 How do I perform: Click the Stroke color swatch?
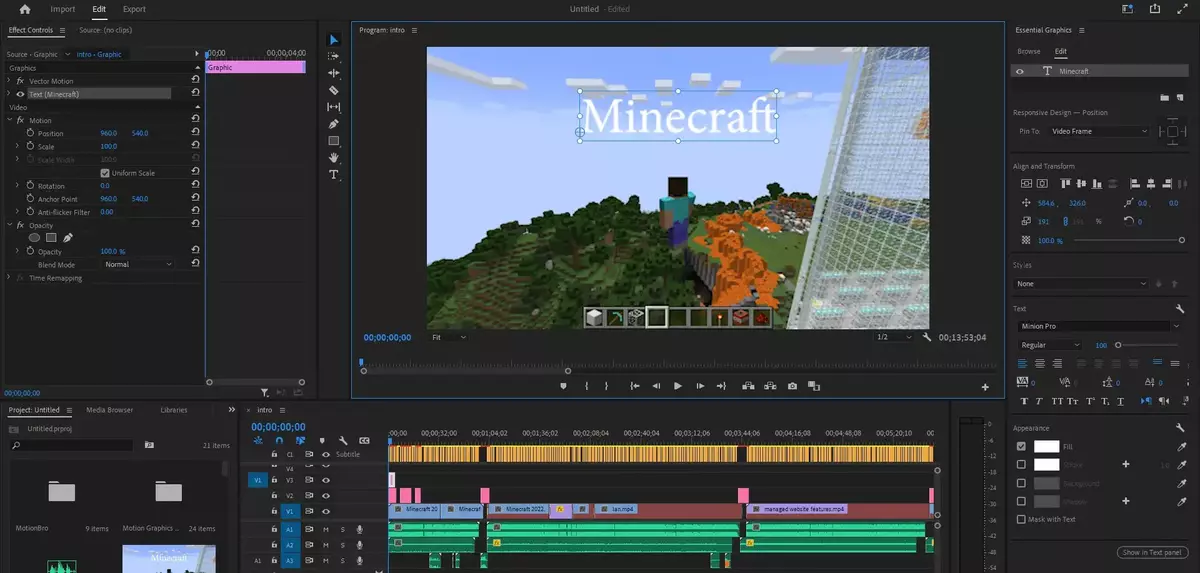pos(1046,465)
